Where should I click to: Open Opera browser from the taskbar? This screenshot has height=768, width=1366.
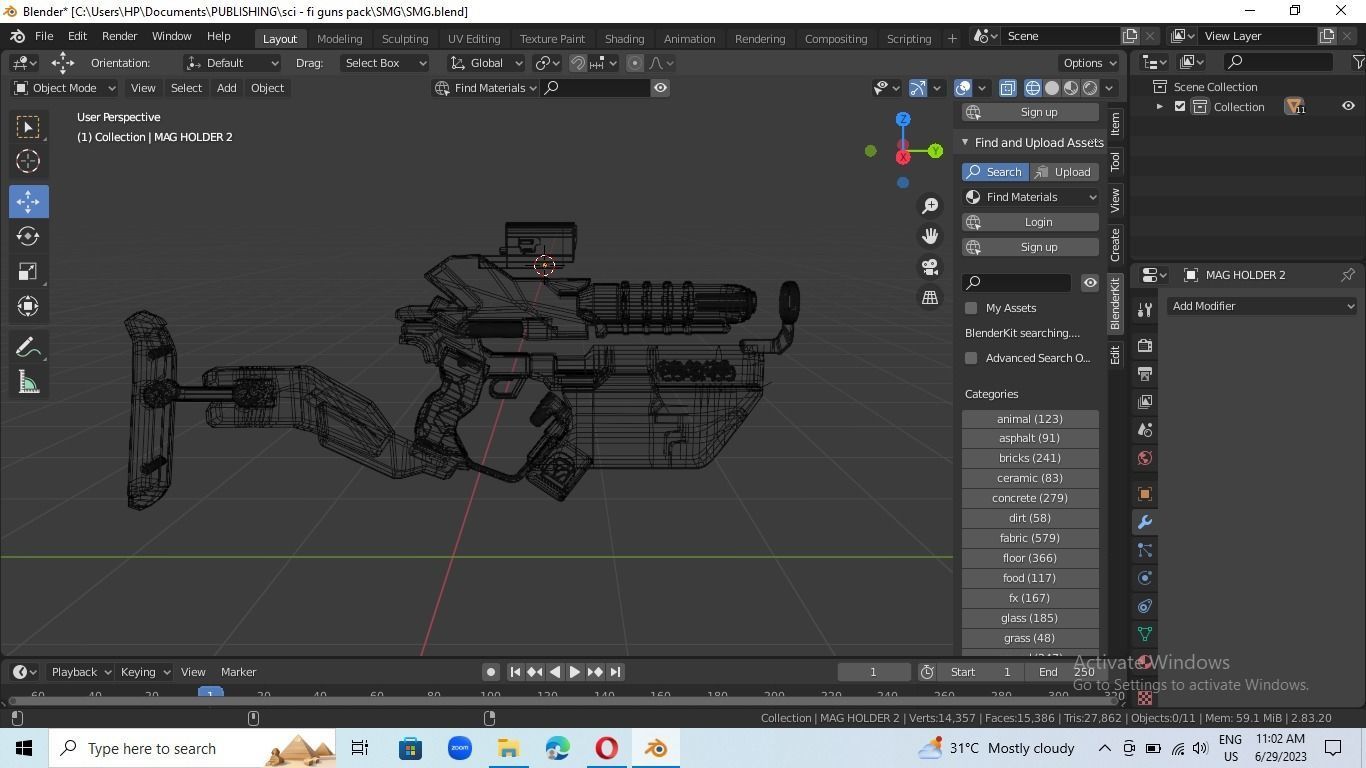click(606, 748)
